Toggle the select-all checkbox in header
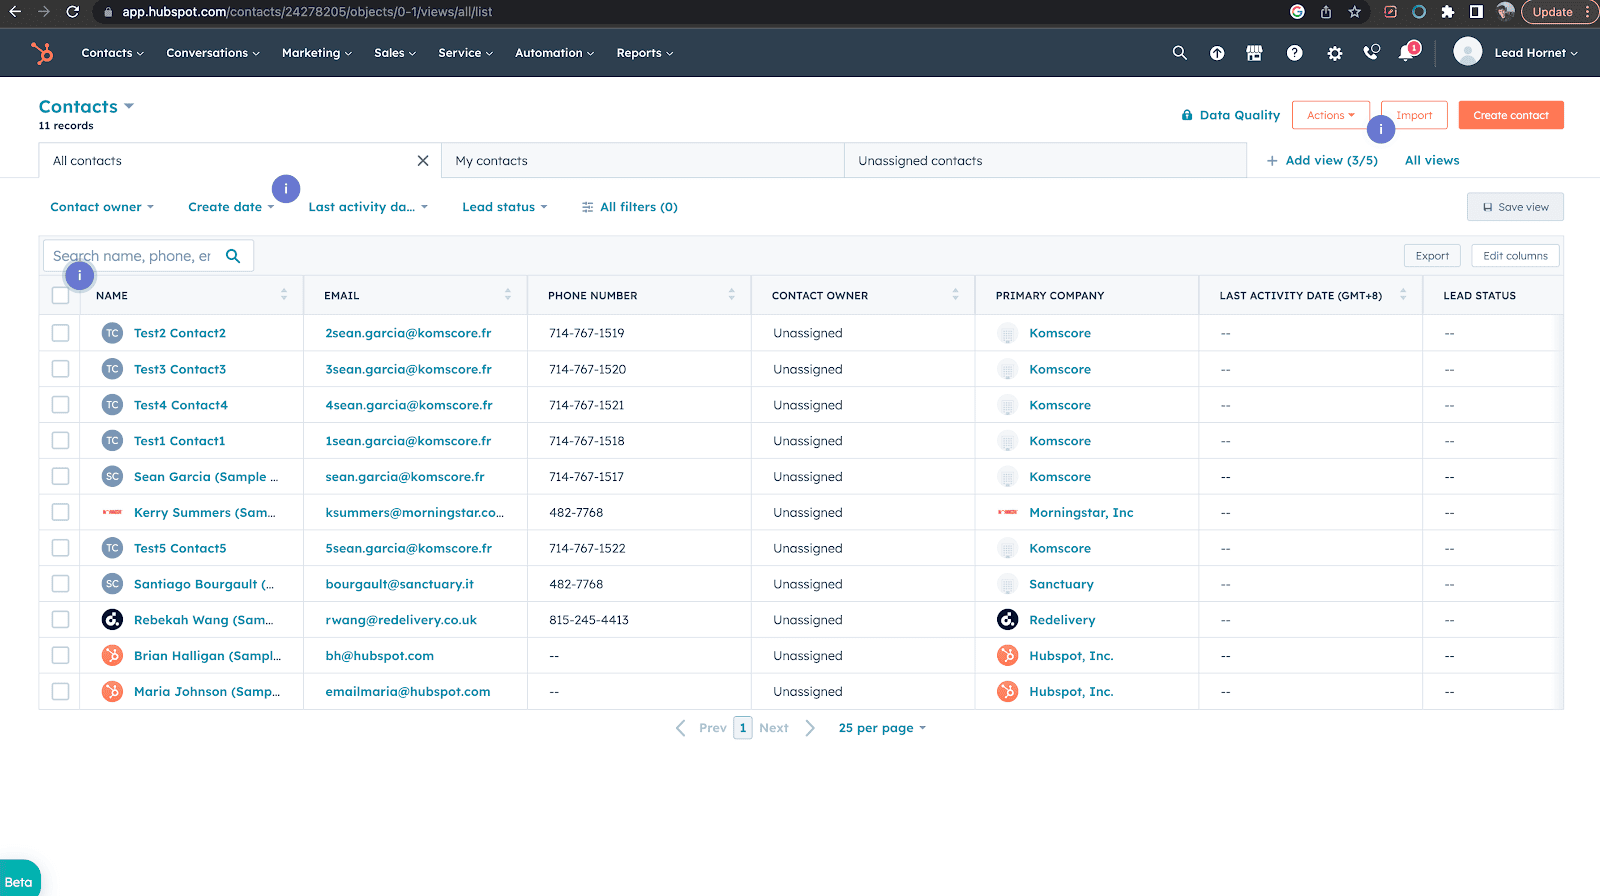1600x896 pixels. (x=61, y=295)
